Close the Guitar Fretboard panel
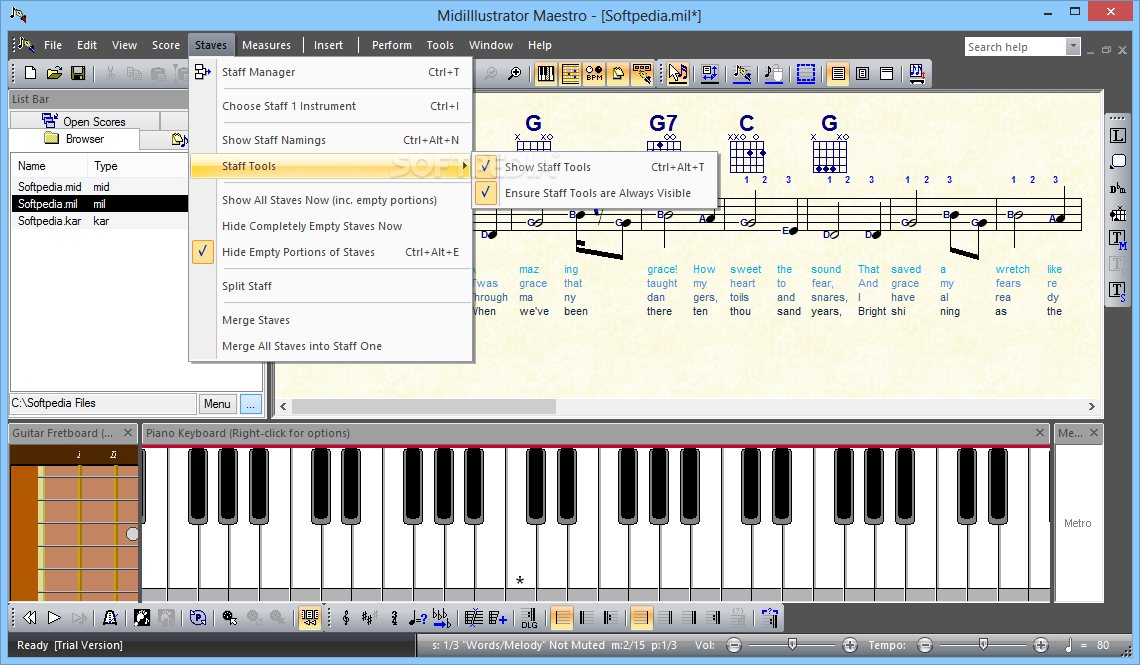 (x=128, y=433)
